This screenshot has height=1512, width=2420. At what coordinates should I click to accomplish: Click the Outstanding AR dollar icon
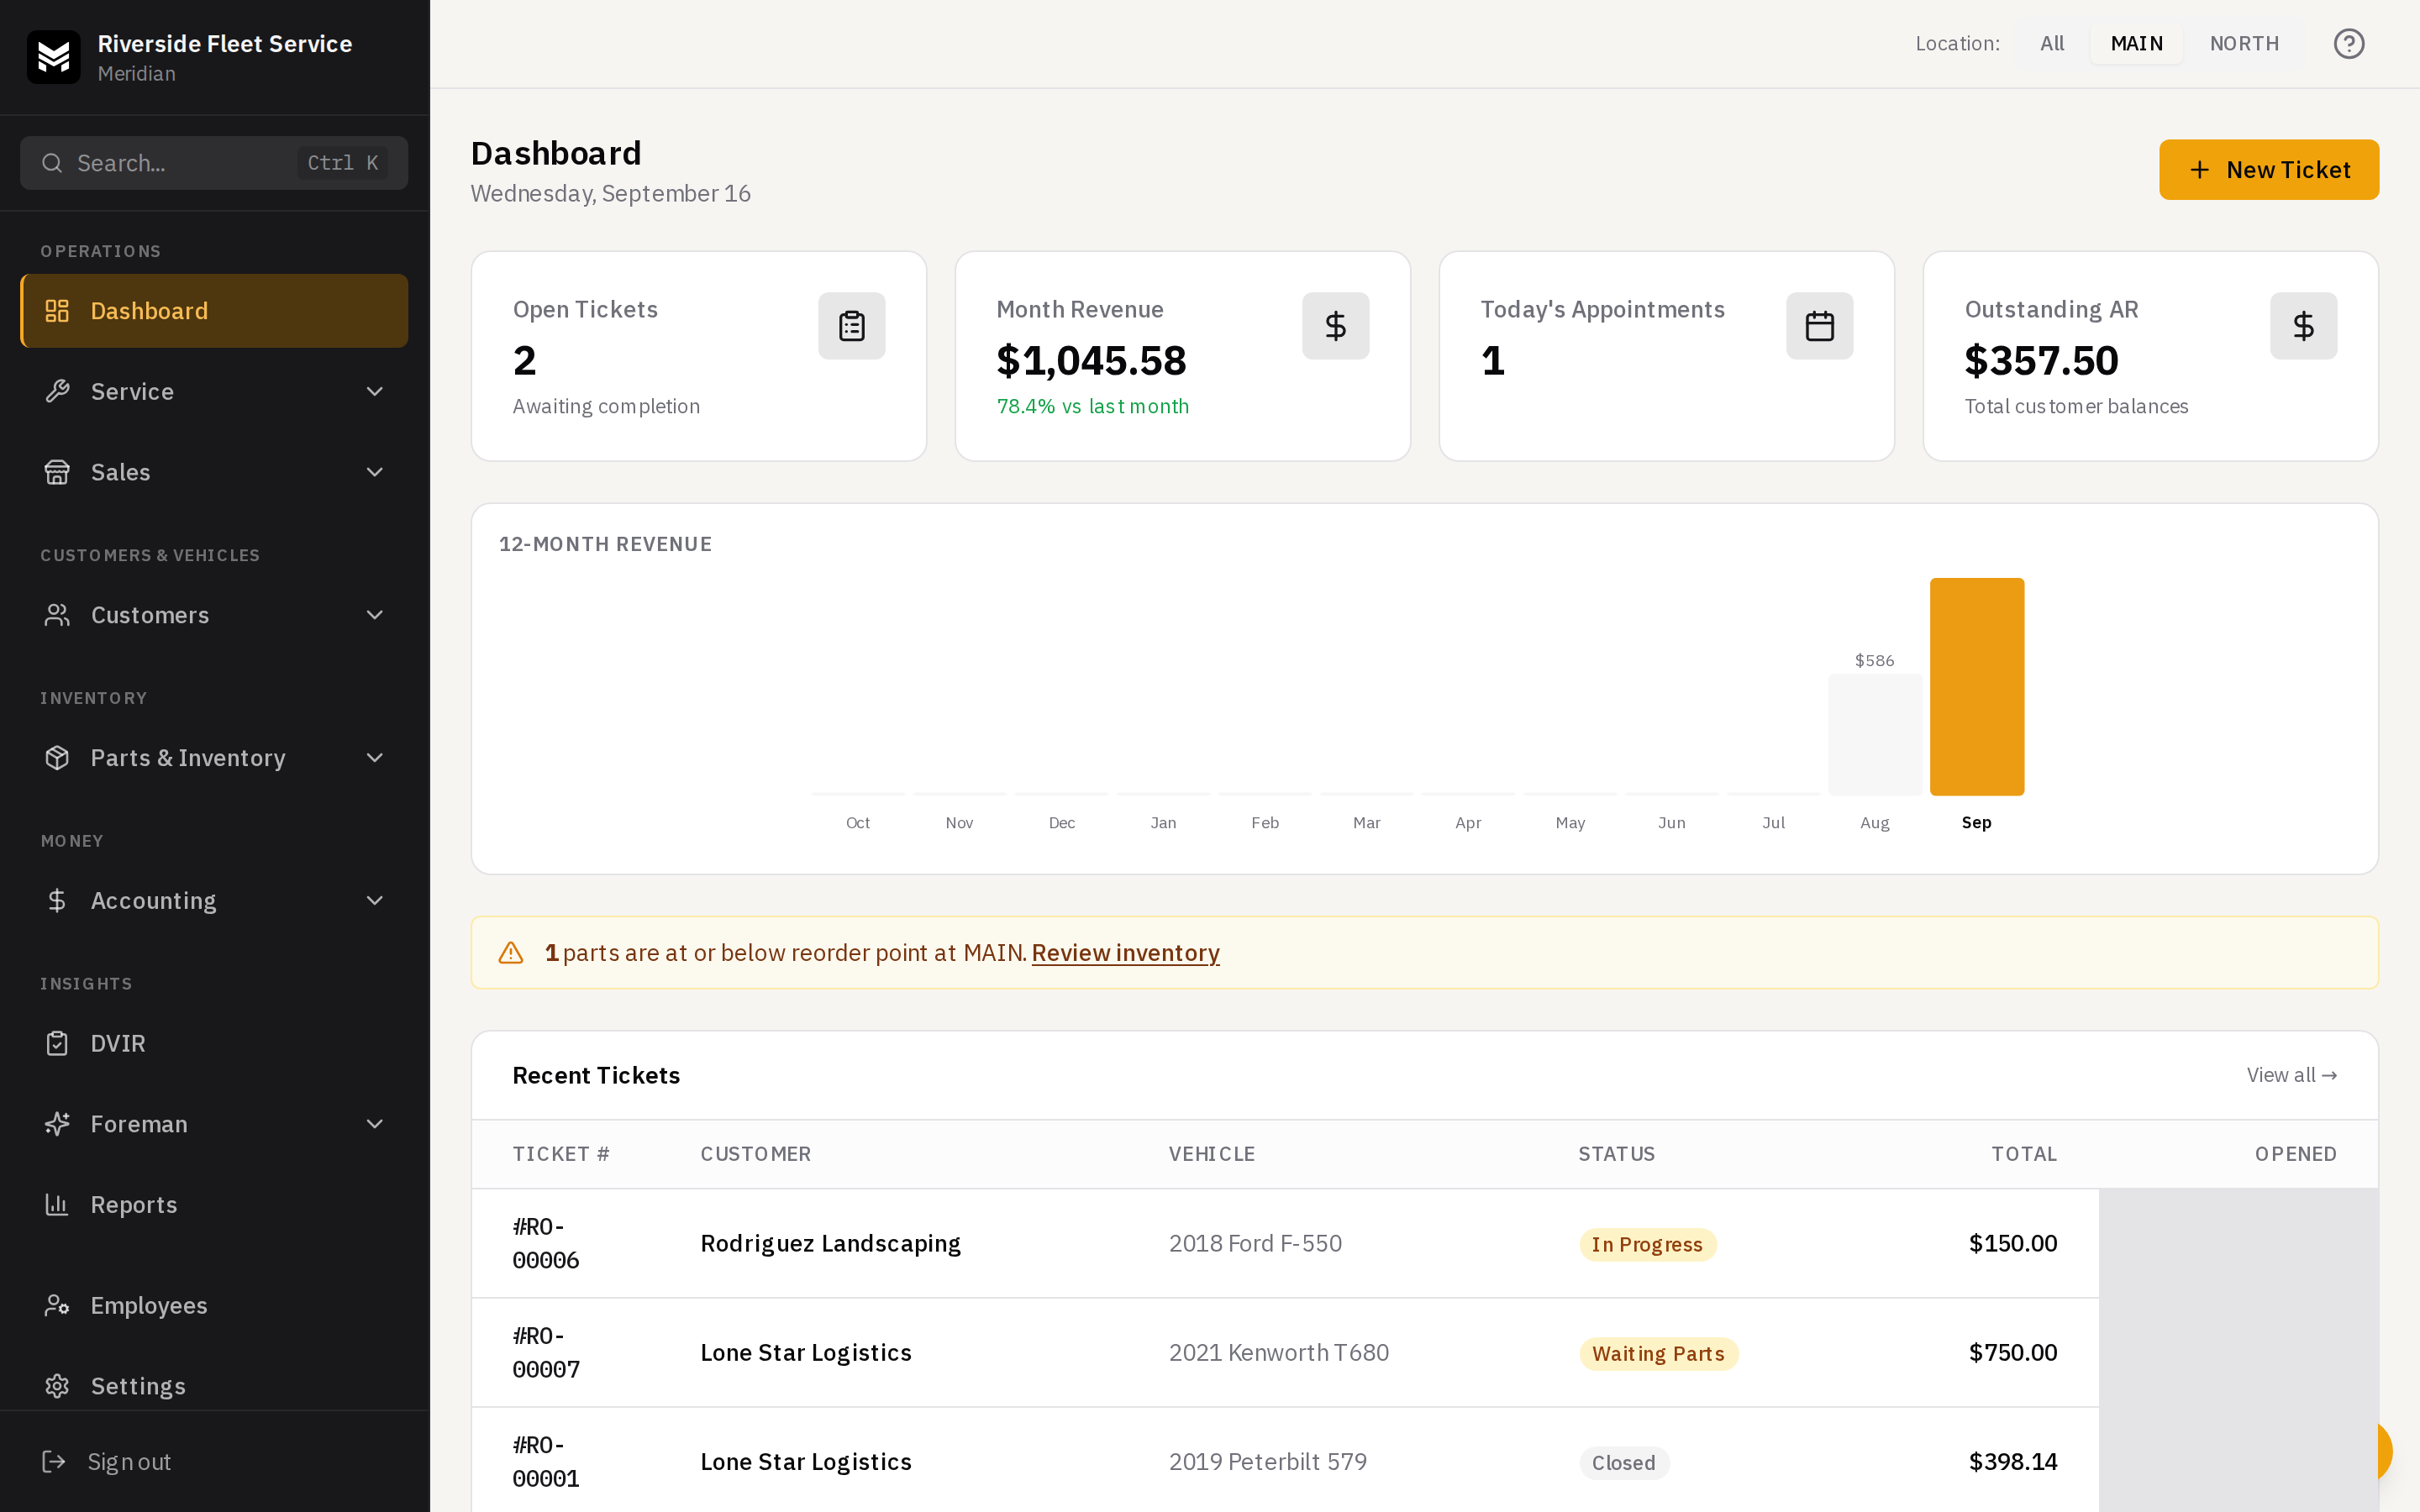tap(2303, 326)
